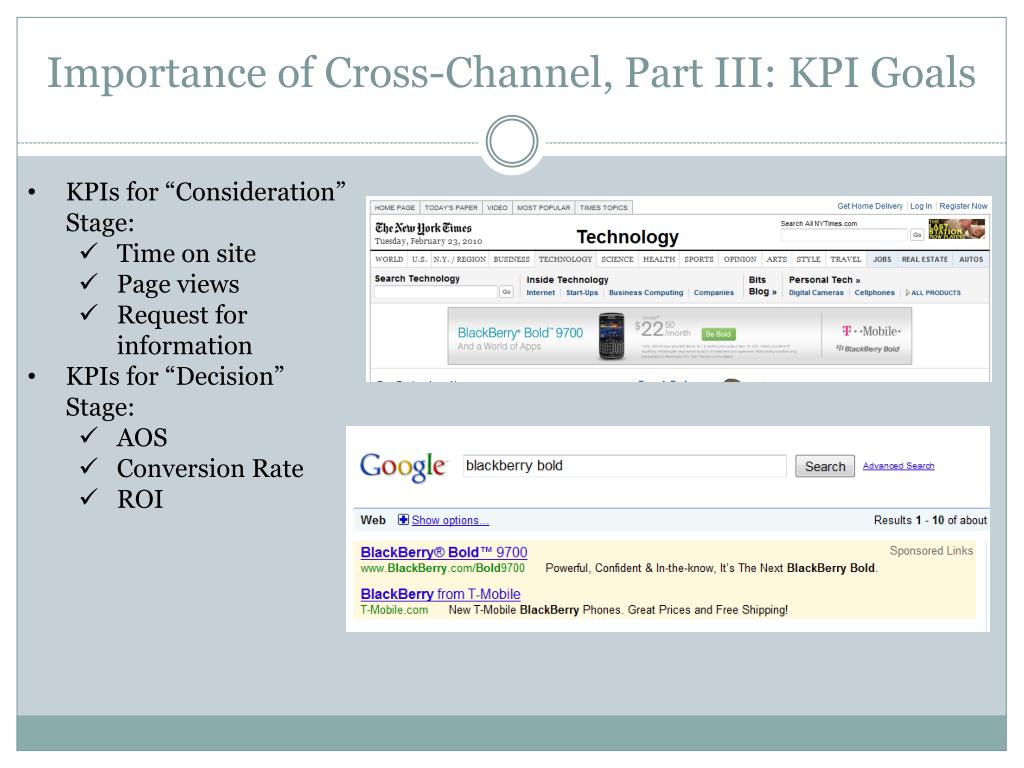Open the ARTS section
The image size is (1024, 768).
[776, 259]
